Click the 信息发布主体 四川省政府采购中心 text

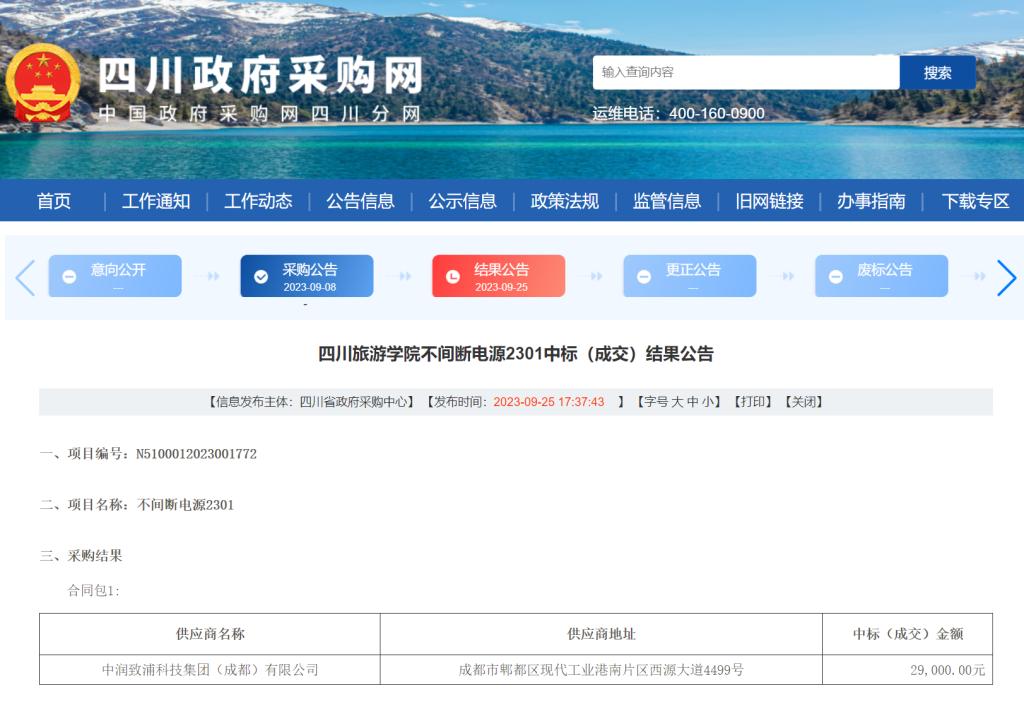click(x=311, y=402)
